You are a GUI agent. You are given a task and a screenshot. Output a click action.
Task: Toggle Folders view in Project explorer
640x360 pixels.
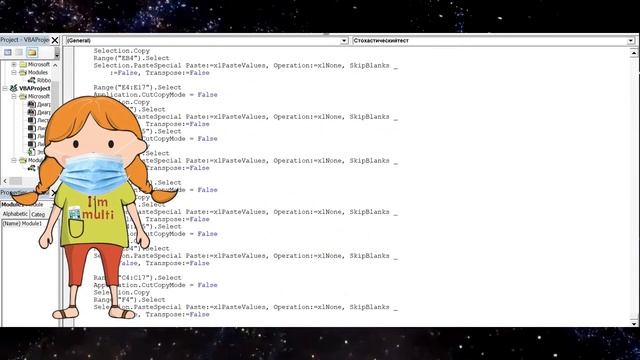point(32,52)
